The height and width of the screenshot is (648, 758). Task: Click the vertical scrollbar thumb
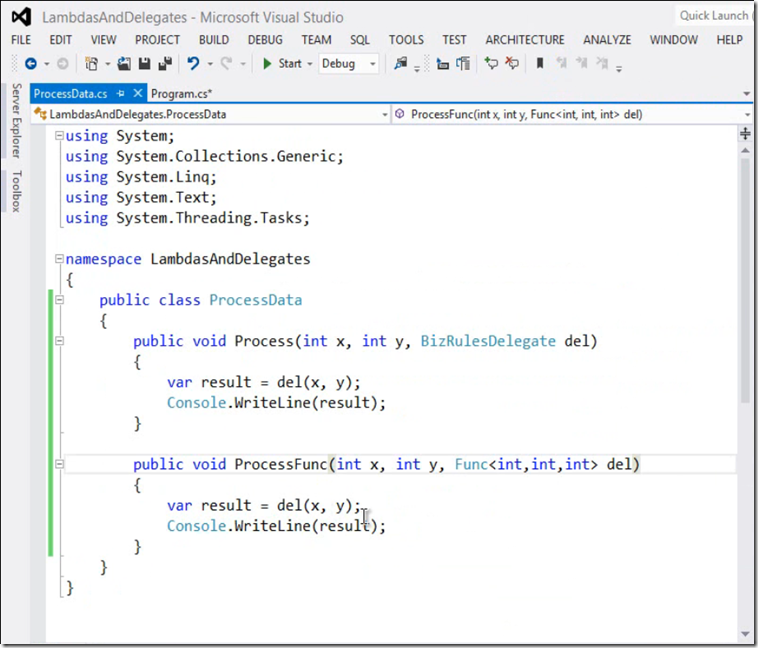tap(745, 280)
